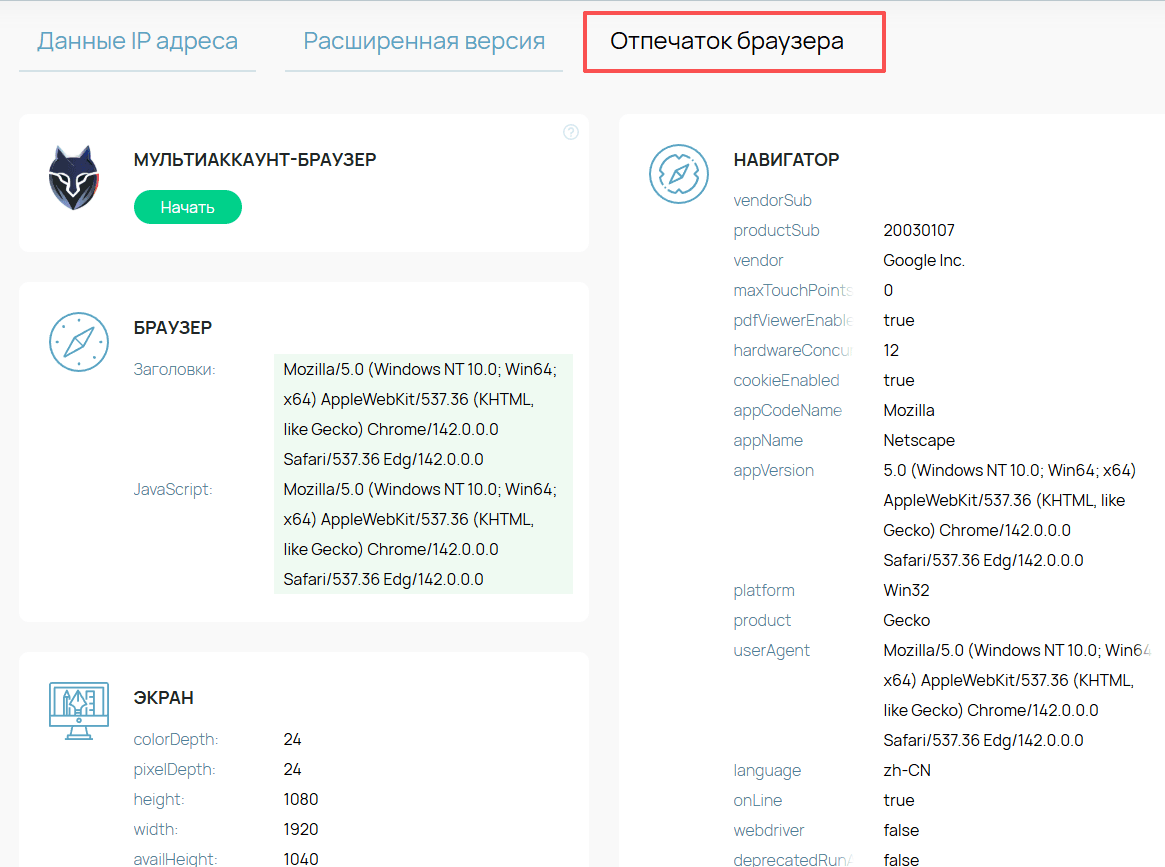The image size is (1165, 867).
Task: Open the Данные IP адреса tab
Action: (137, 42)
